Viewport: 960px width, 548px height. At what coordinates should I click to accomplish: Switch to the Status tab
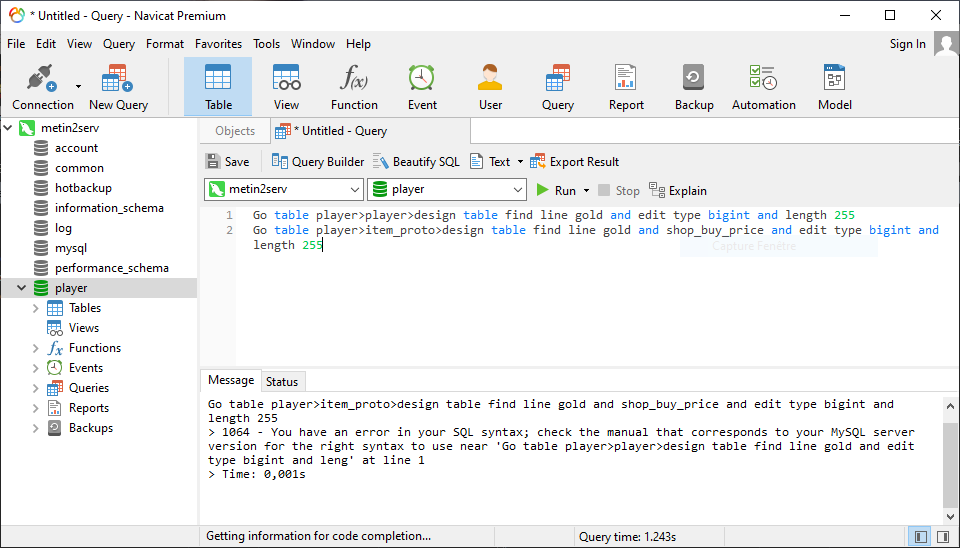282,381
